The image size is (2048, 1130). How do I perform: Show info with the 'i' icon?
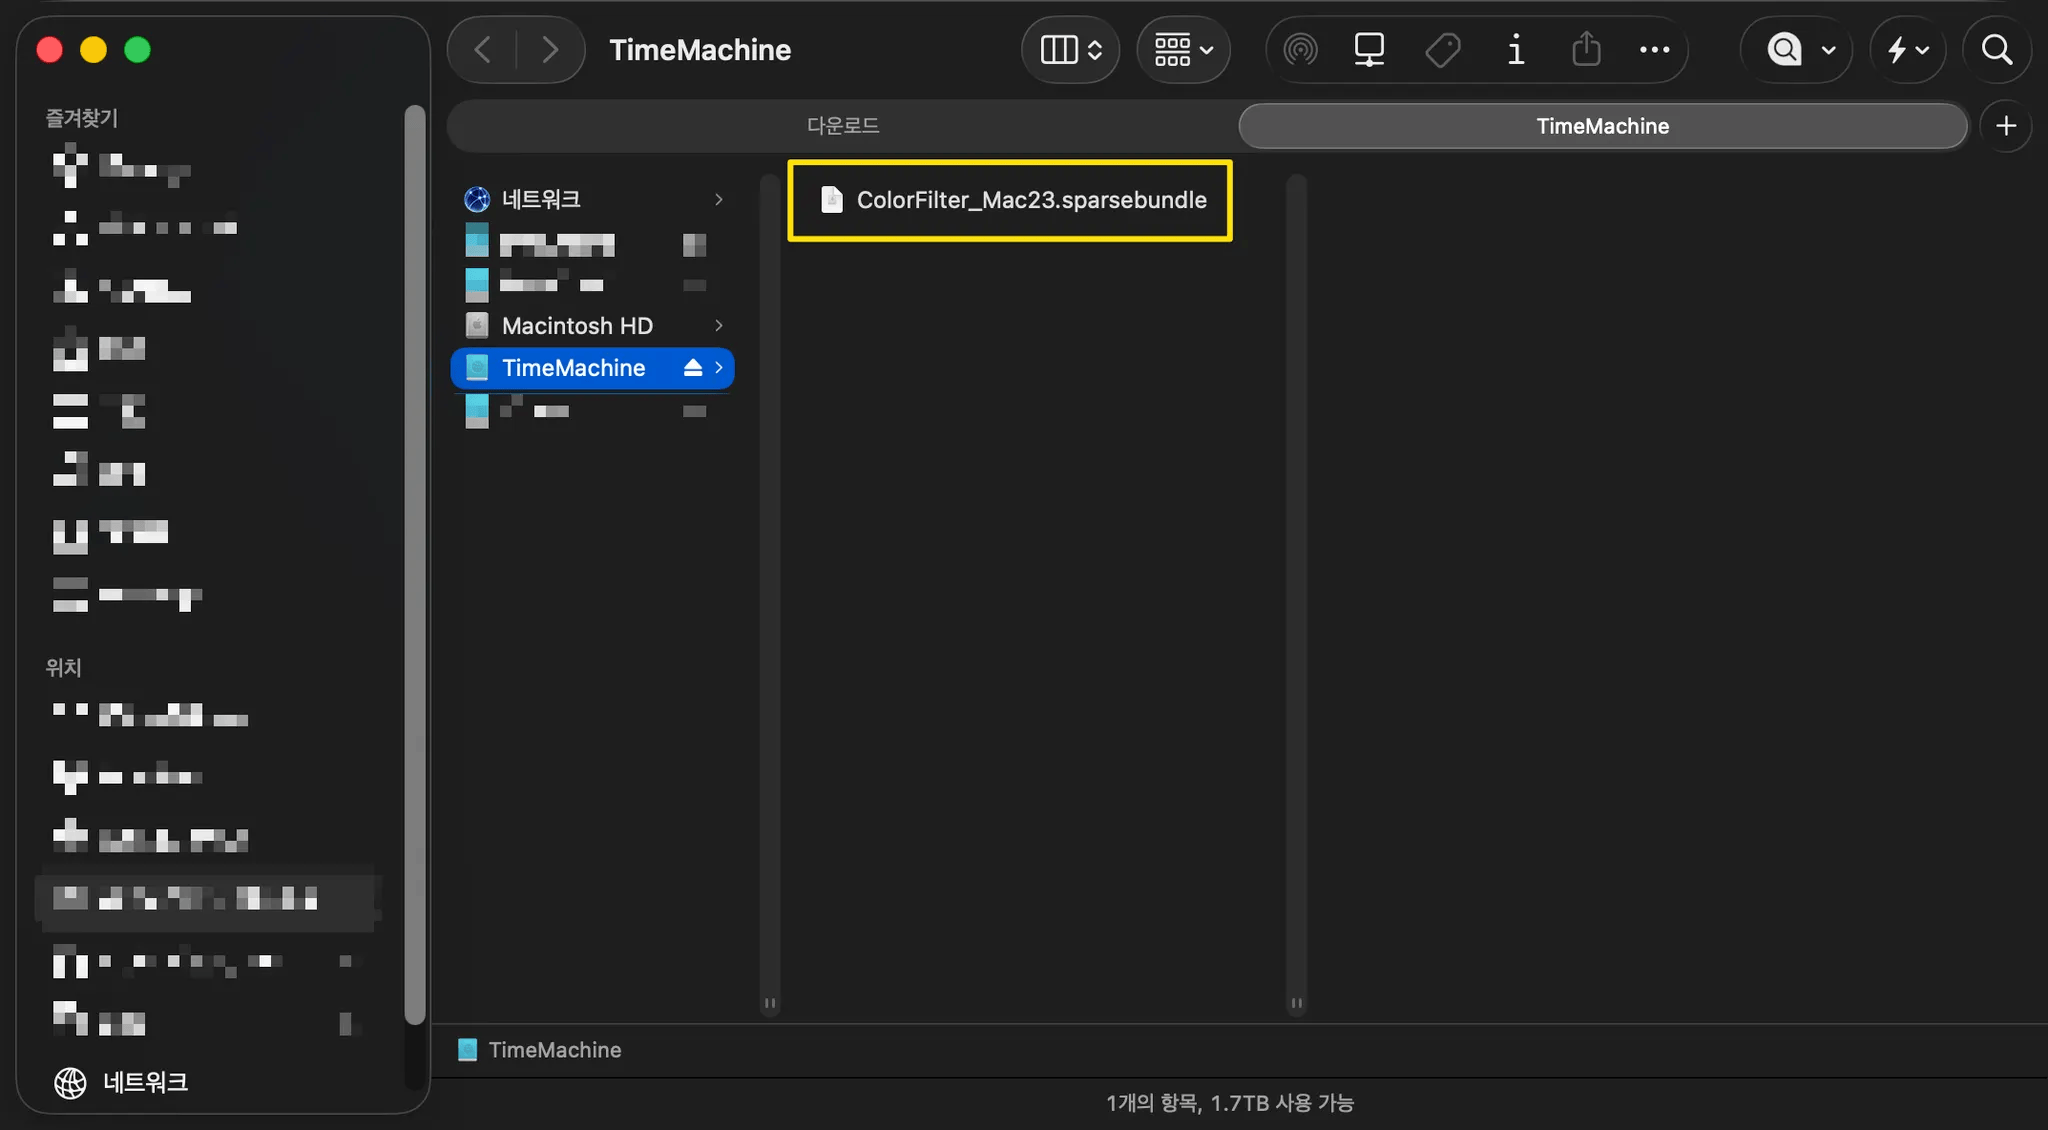click(x=1516, y=49)
